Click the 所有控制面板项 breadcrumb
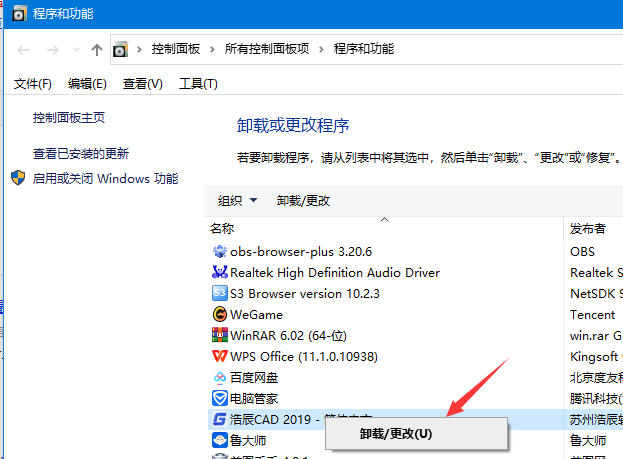The height and width of the screenshot is (459, 623). click(x=267, y=49)
